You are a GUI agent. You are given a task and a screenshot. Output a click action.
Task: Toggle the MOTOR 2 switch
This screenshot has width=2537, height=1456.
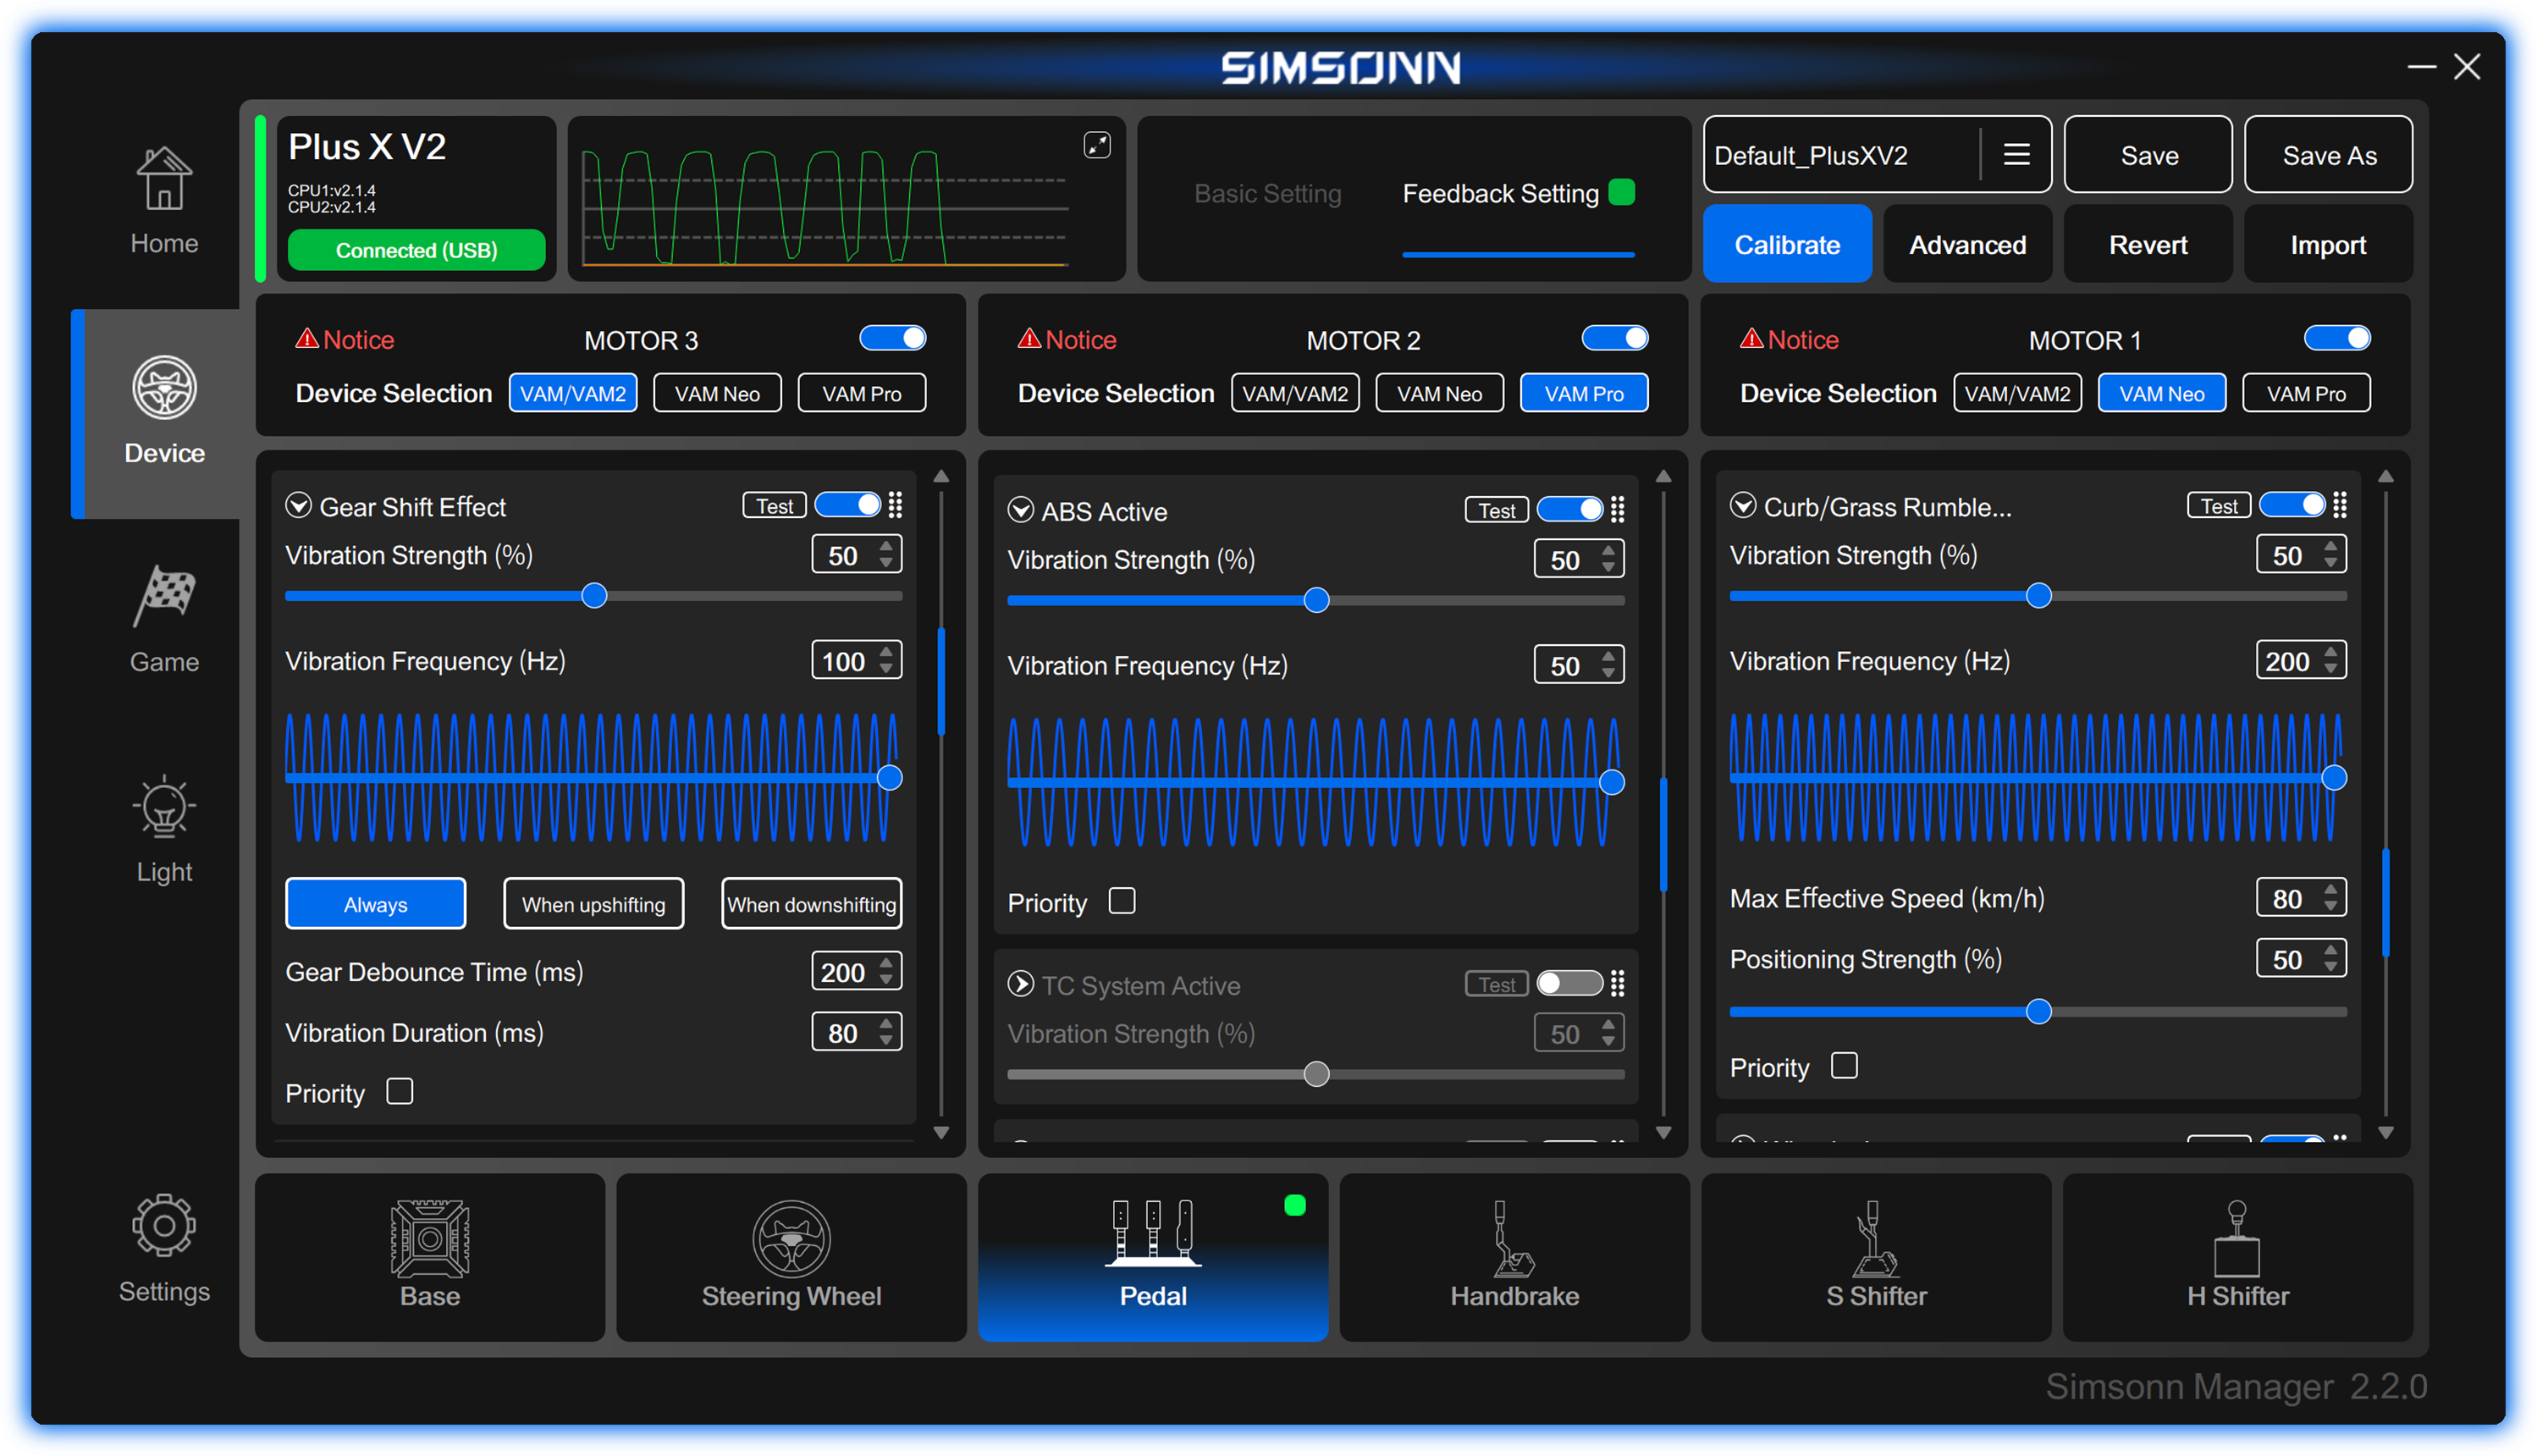click(x=1614, y=338)
